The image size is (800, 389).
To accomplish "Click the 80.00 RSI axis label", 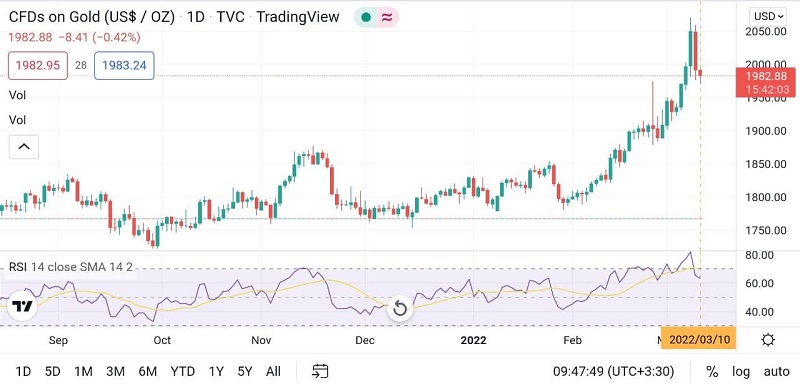I will [759, 255].
